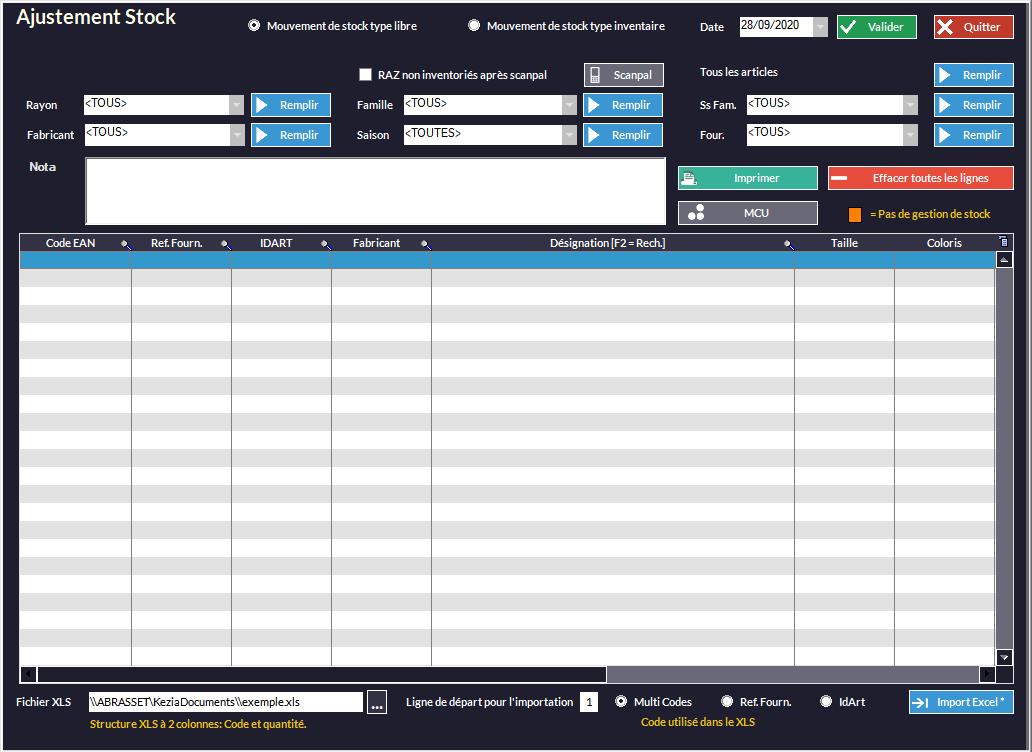This screenshot has width=1032, height=752.
Task: Enable RAZ non inventoriés après scanpal checkbox
Action: 365,75
